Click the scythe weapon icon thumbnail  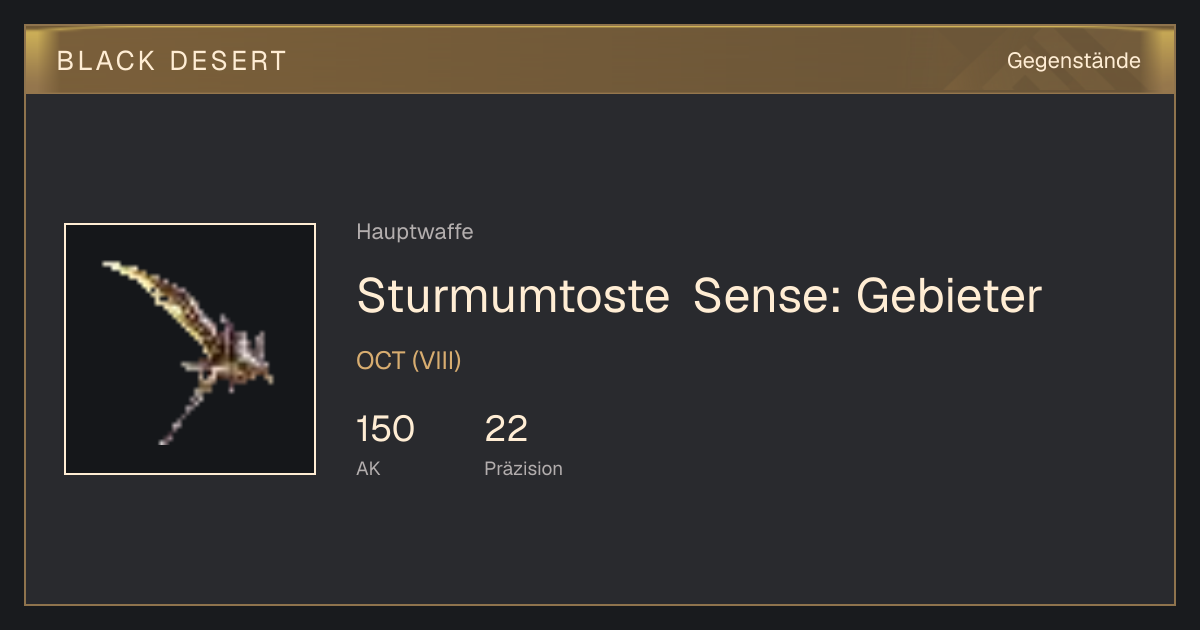190,349
